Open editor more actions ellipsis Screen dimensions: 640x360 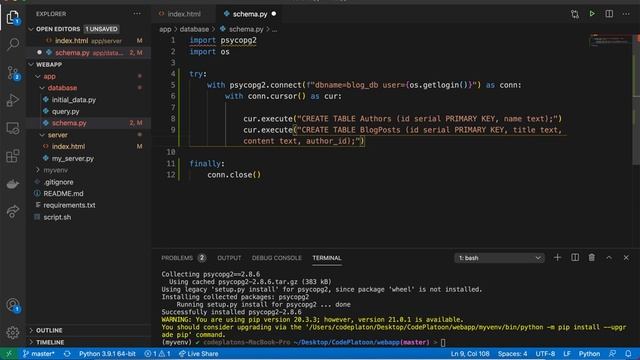pos(626,14)
